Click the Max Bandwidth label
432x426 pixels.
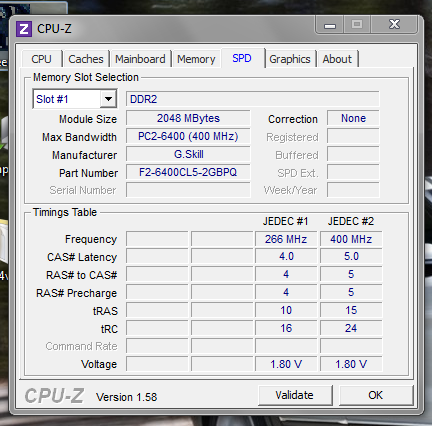79,137
